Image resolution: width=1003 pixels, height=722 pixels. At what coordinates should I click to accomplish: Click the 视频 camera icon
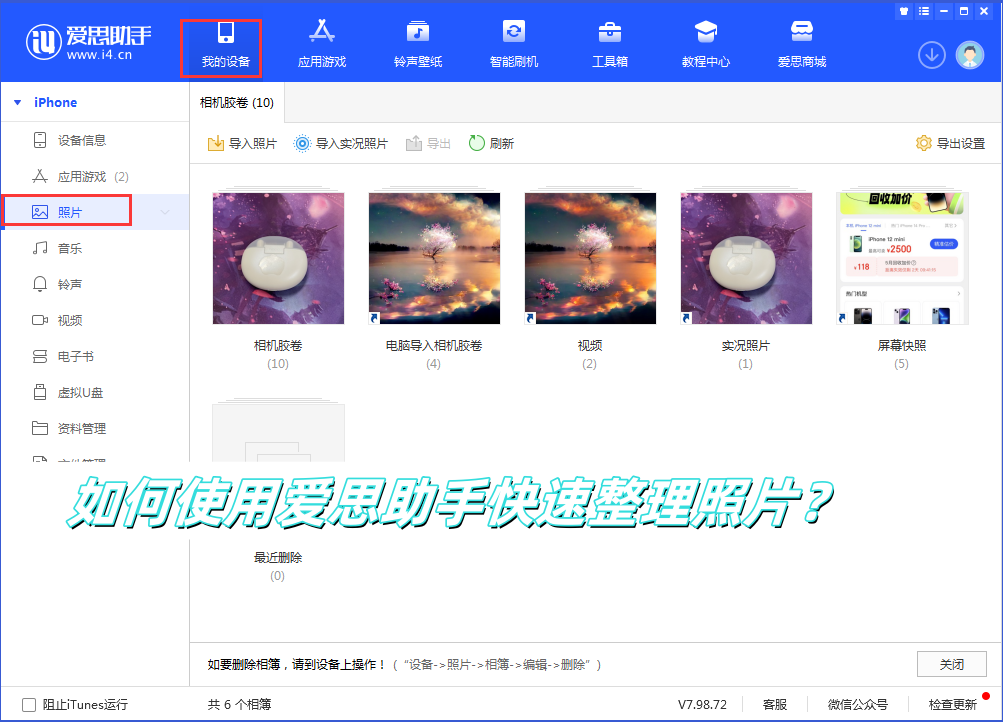pyautogui.click(x=40, y=320)
